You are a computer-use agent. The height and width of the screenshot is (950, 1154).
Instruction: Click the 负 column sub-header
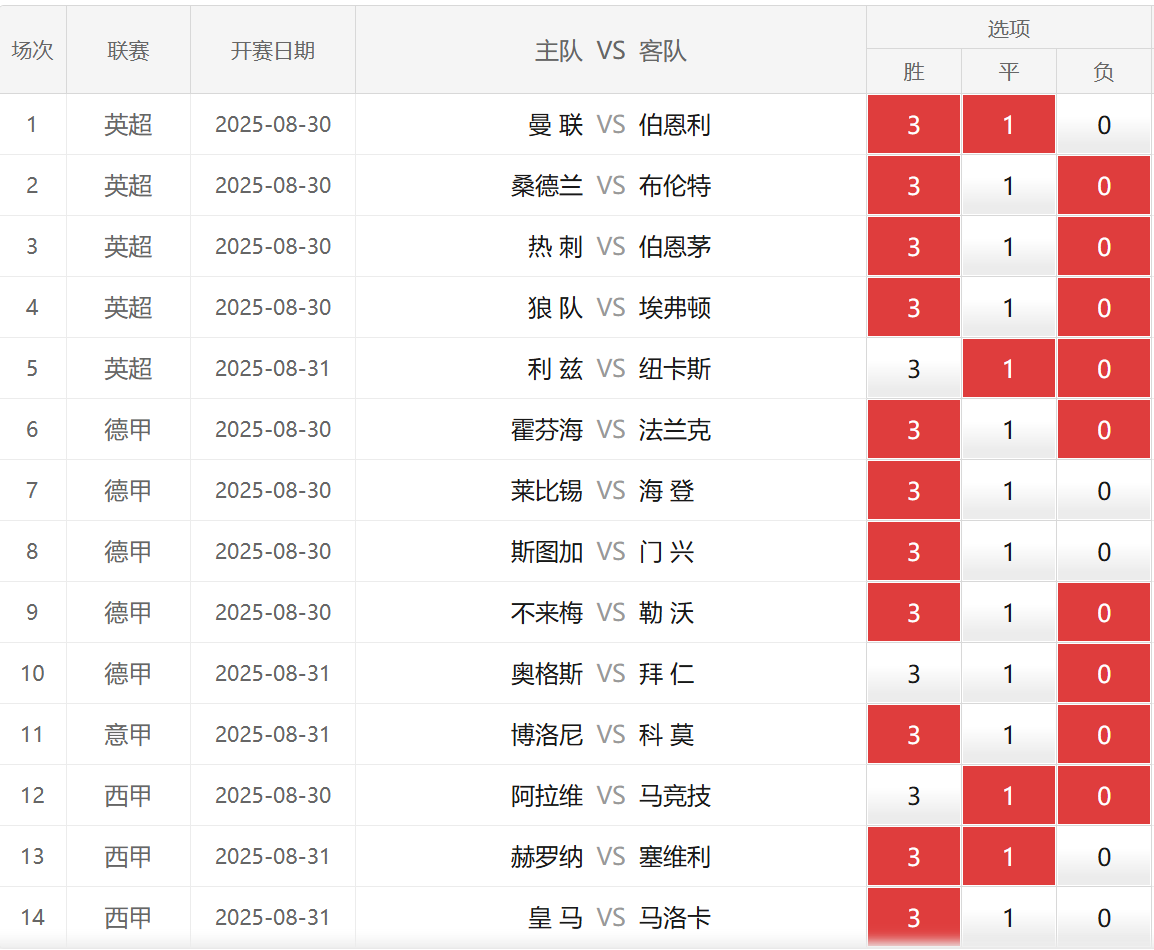1103,71
